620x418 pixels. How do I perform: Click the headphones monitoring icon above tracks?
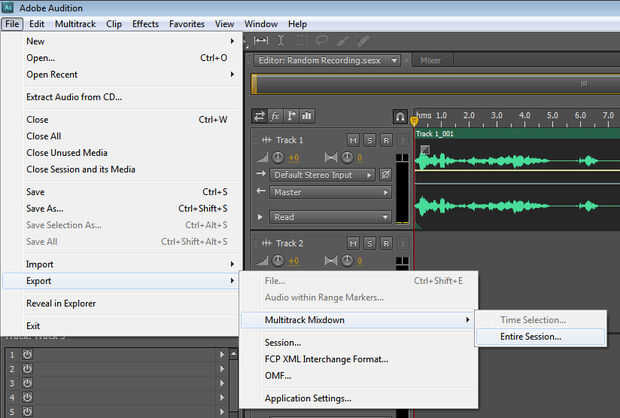400,116
